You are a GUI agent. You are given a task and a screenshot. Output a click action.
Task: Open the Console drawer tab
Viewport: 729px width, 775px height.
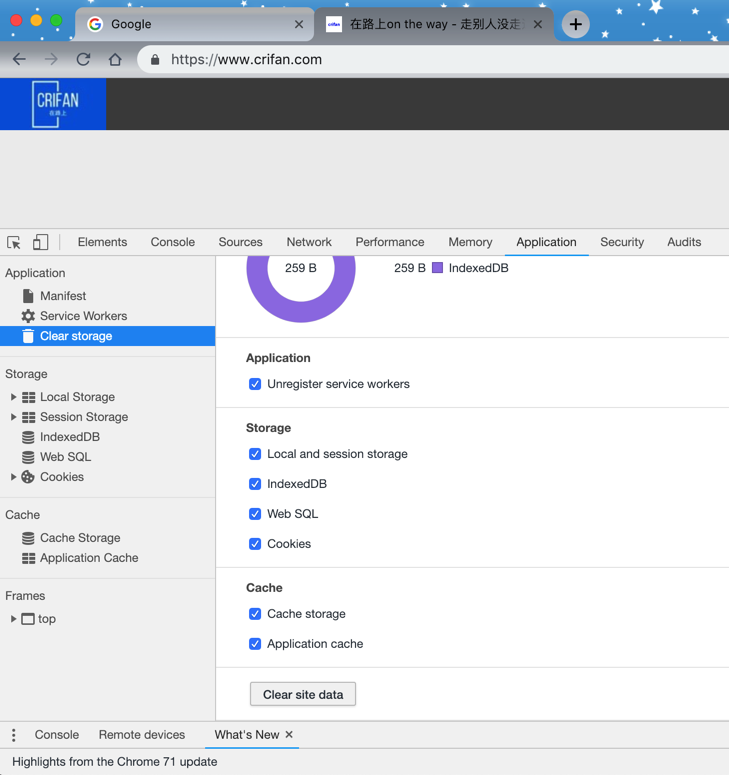[56, 735]
